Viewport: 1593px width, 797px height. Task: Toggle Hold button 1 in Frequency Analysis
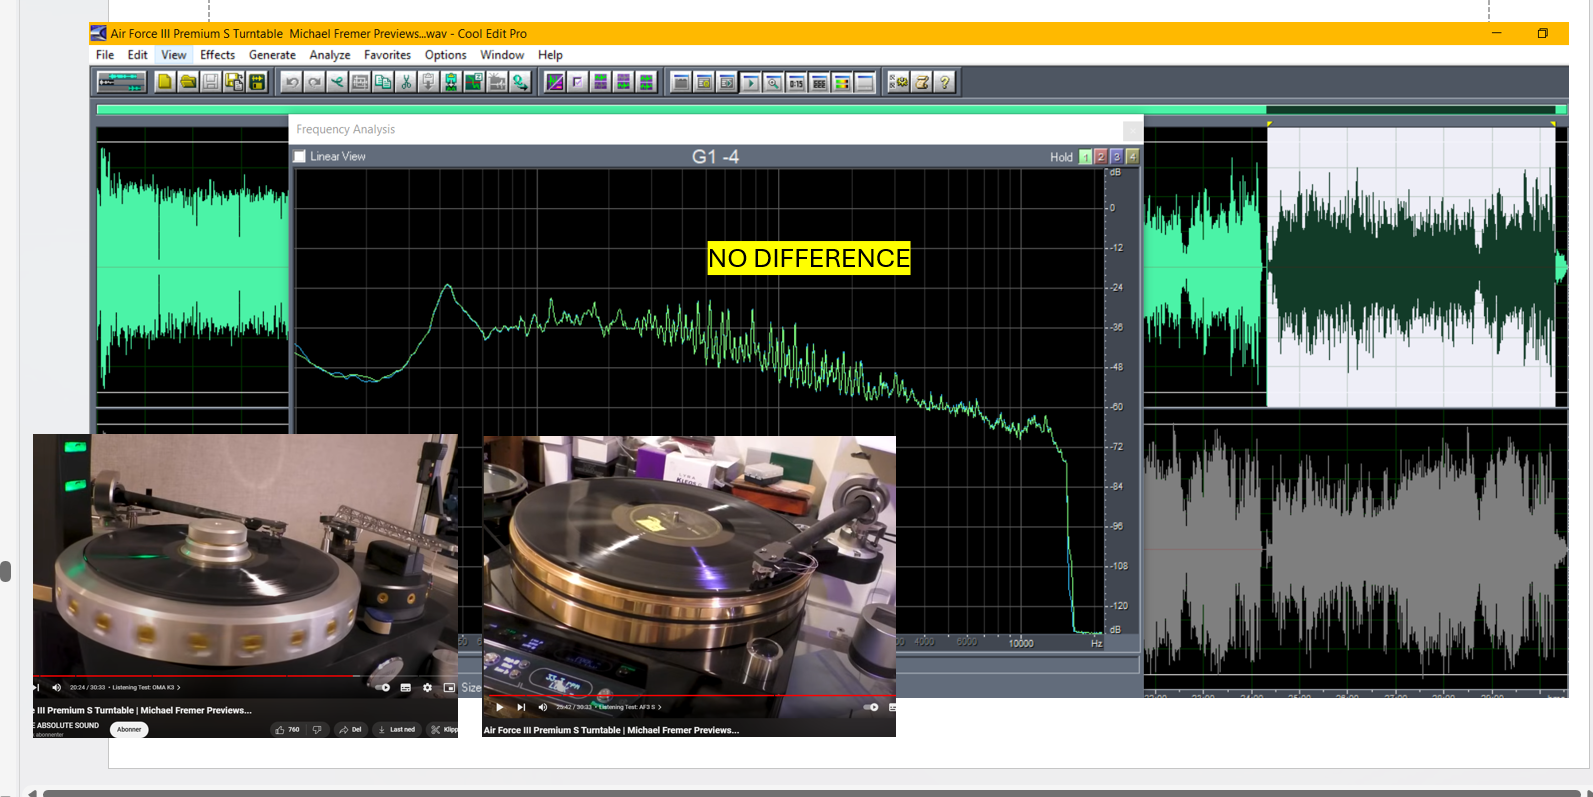(x=1085, y=157)
